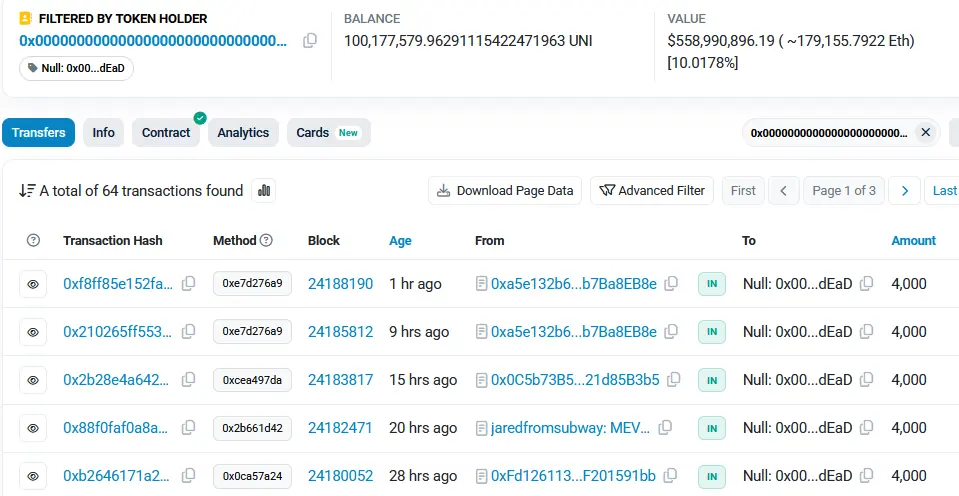Preview transaction 0x2b28e4a642 with eye icon
Screen dimensions: 959x496
pyautogui.click(x=33, y=380)
